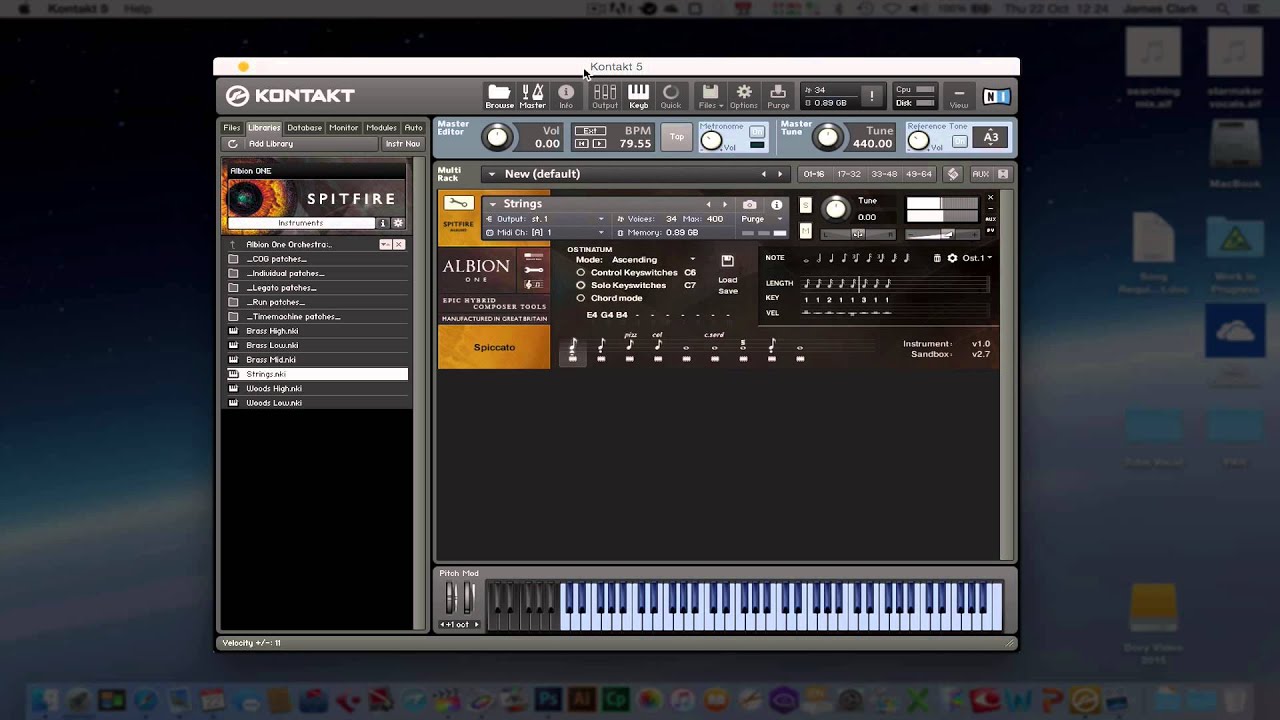Viewport: 1280px width, 720px height.
Task: Click the ostinatum floppy disk icon
Action: click(x=727, y=260)
